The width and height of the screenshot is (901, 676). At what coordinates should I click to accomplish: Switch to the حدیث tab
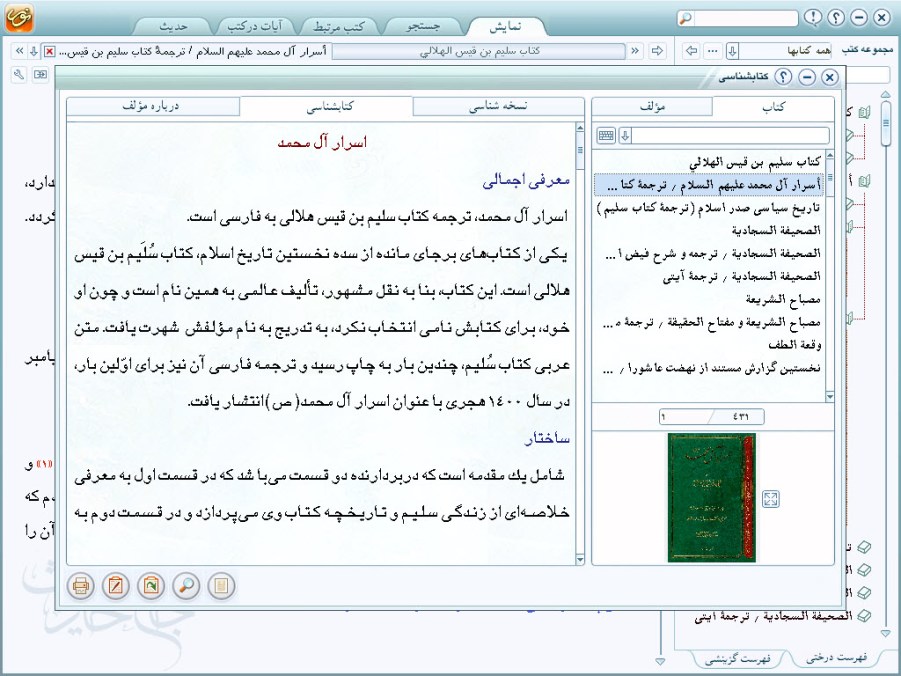(x=172, y=26)
